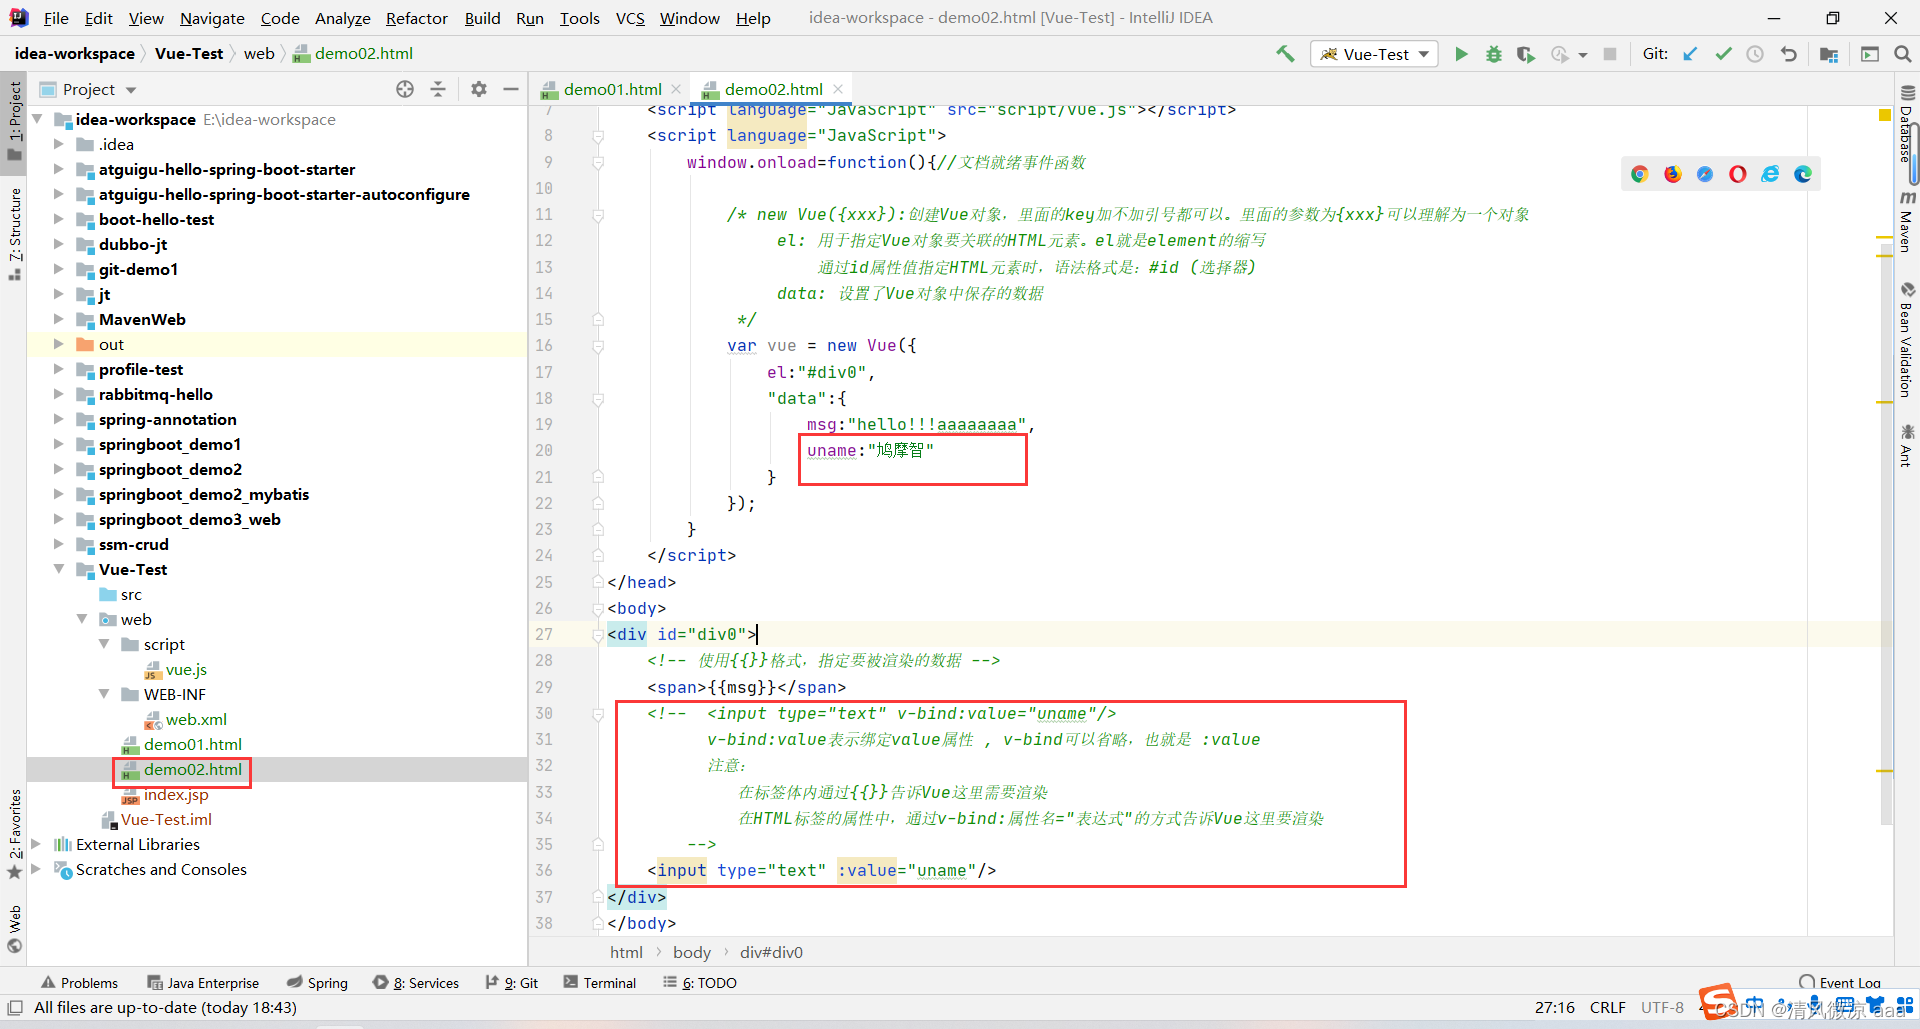Image resolution: width=1920 pixels, height=1029 pixels.
Task: Open profiler run options dropdown arrow
Action: point(1583,55)
